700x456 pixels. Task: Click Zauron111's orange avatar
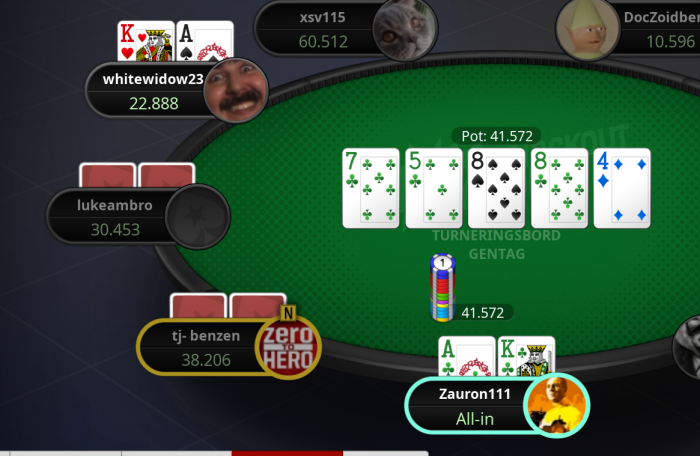pos(557,406)
